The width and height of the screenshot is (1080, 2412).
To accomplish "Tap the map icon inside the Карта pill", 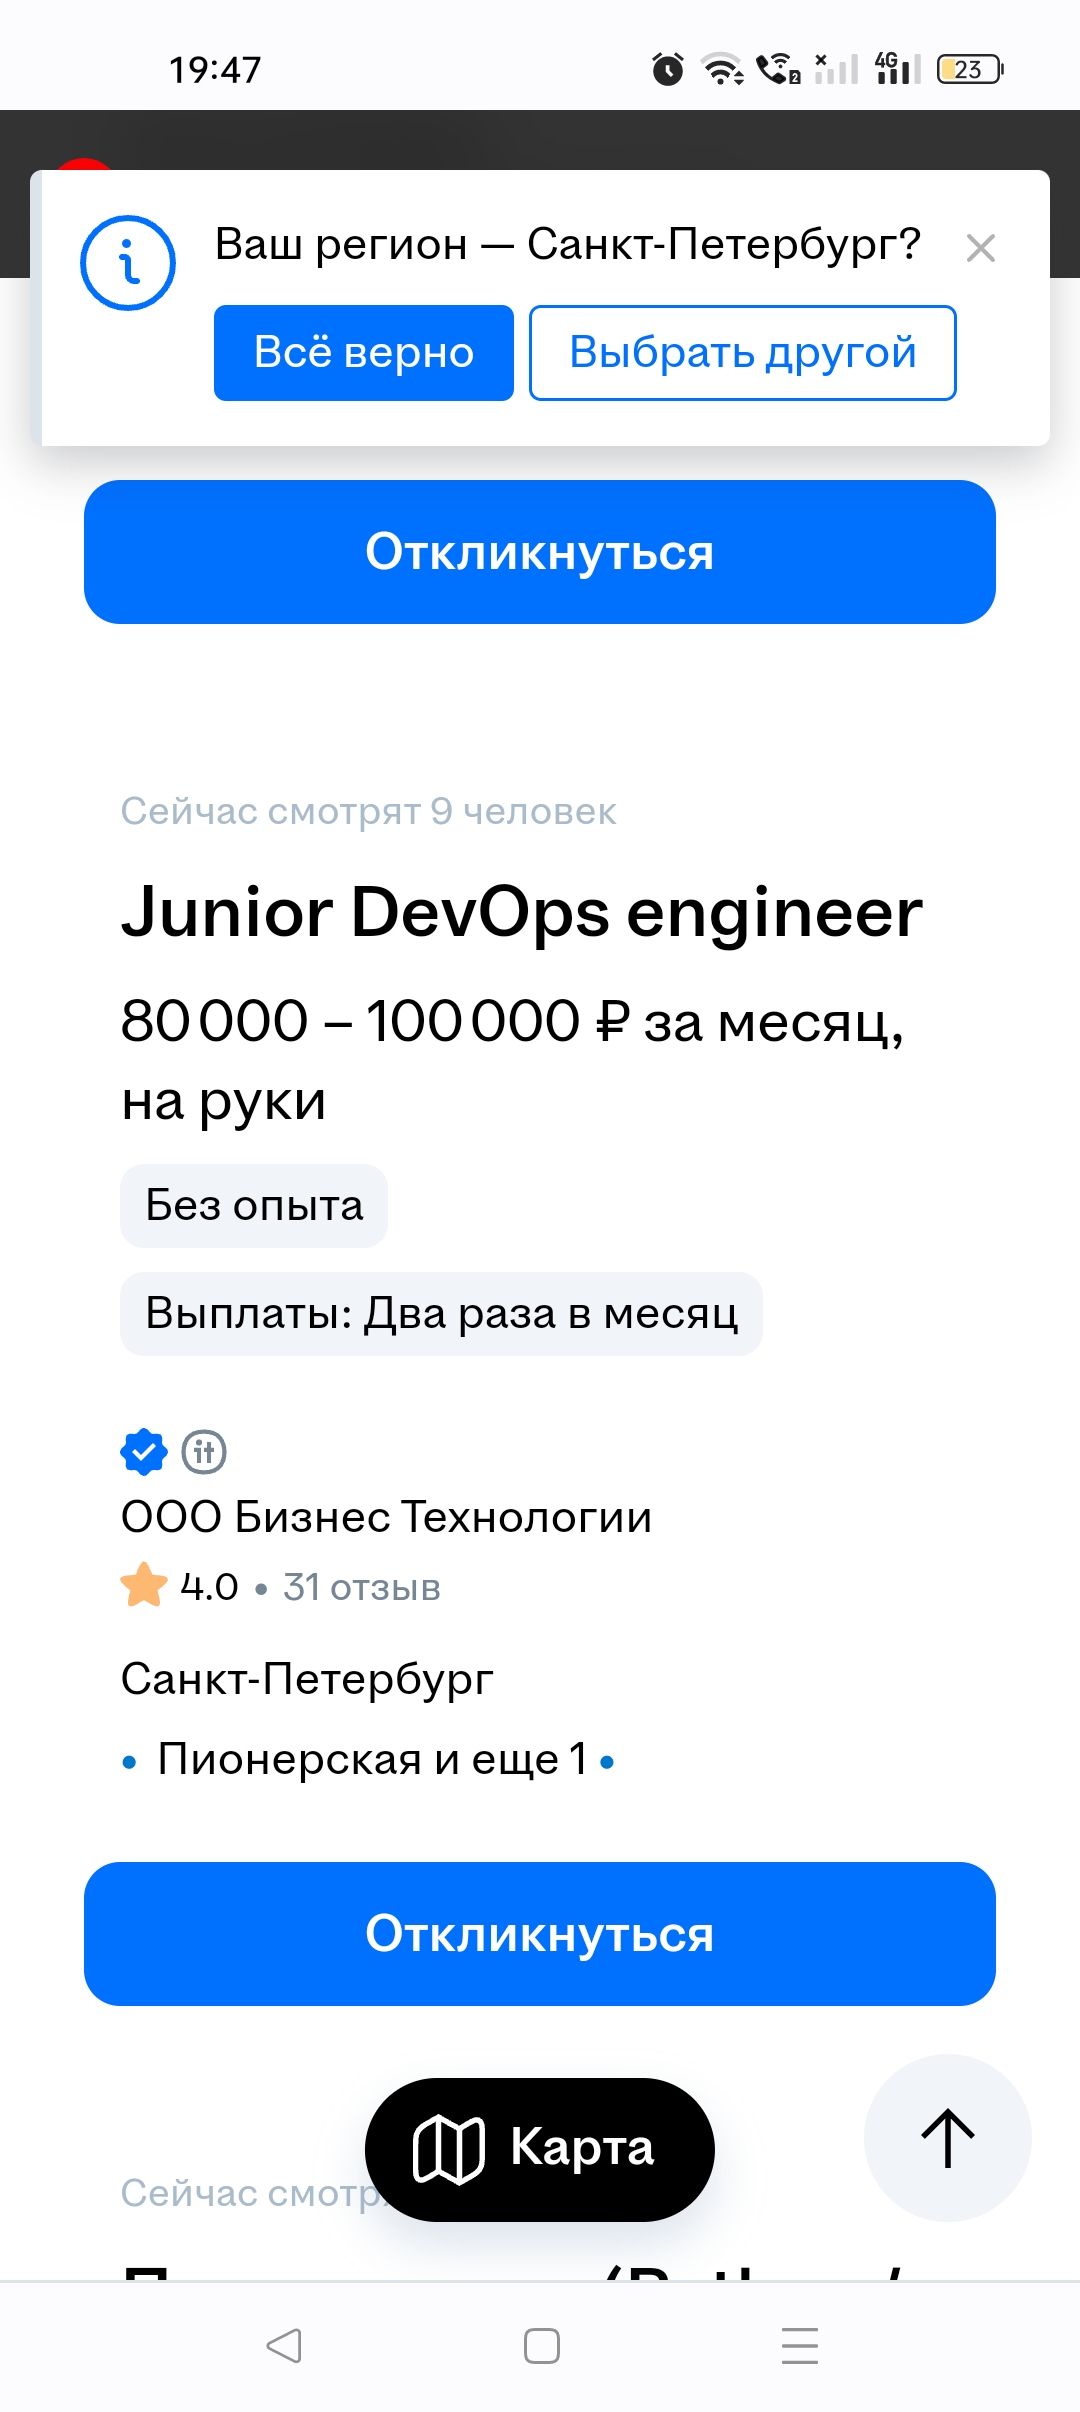I will (x=449, y=2150).
